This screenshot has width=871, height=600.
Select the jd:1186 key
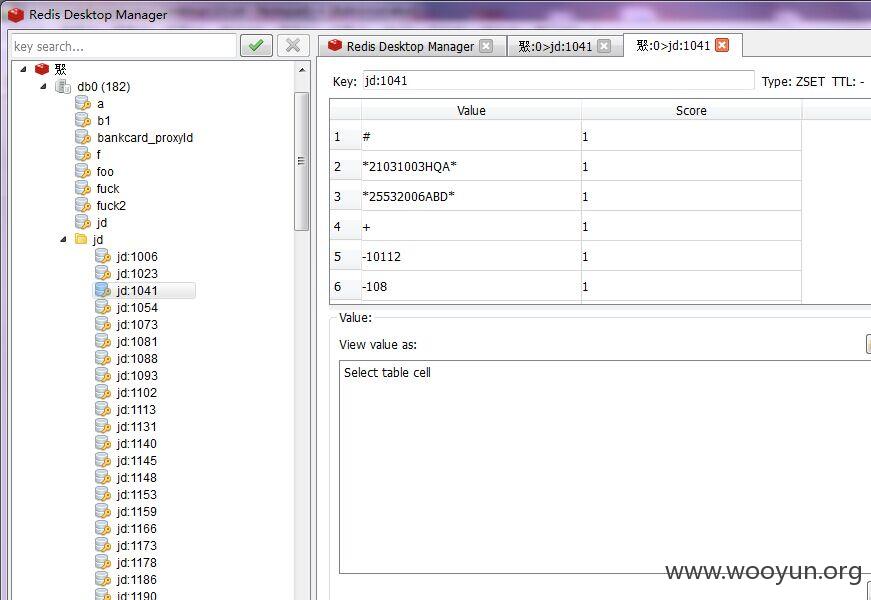(x=137, y=579)
